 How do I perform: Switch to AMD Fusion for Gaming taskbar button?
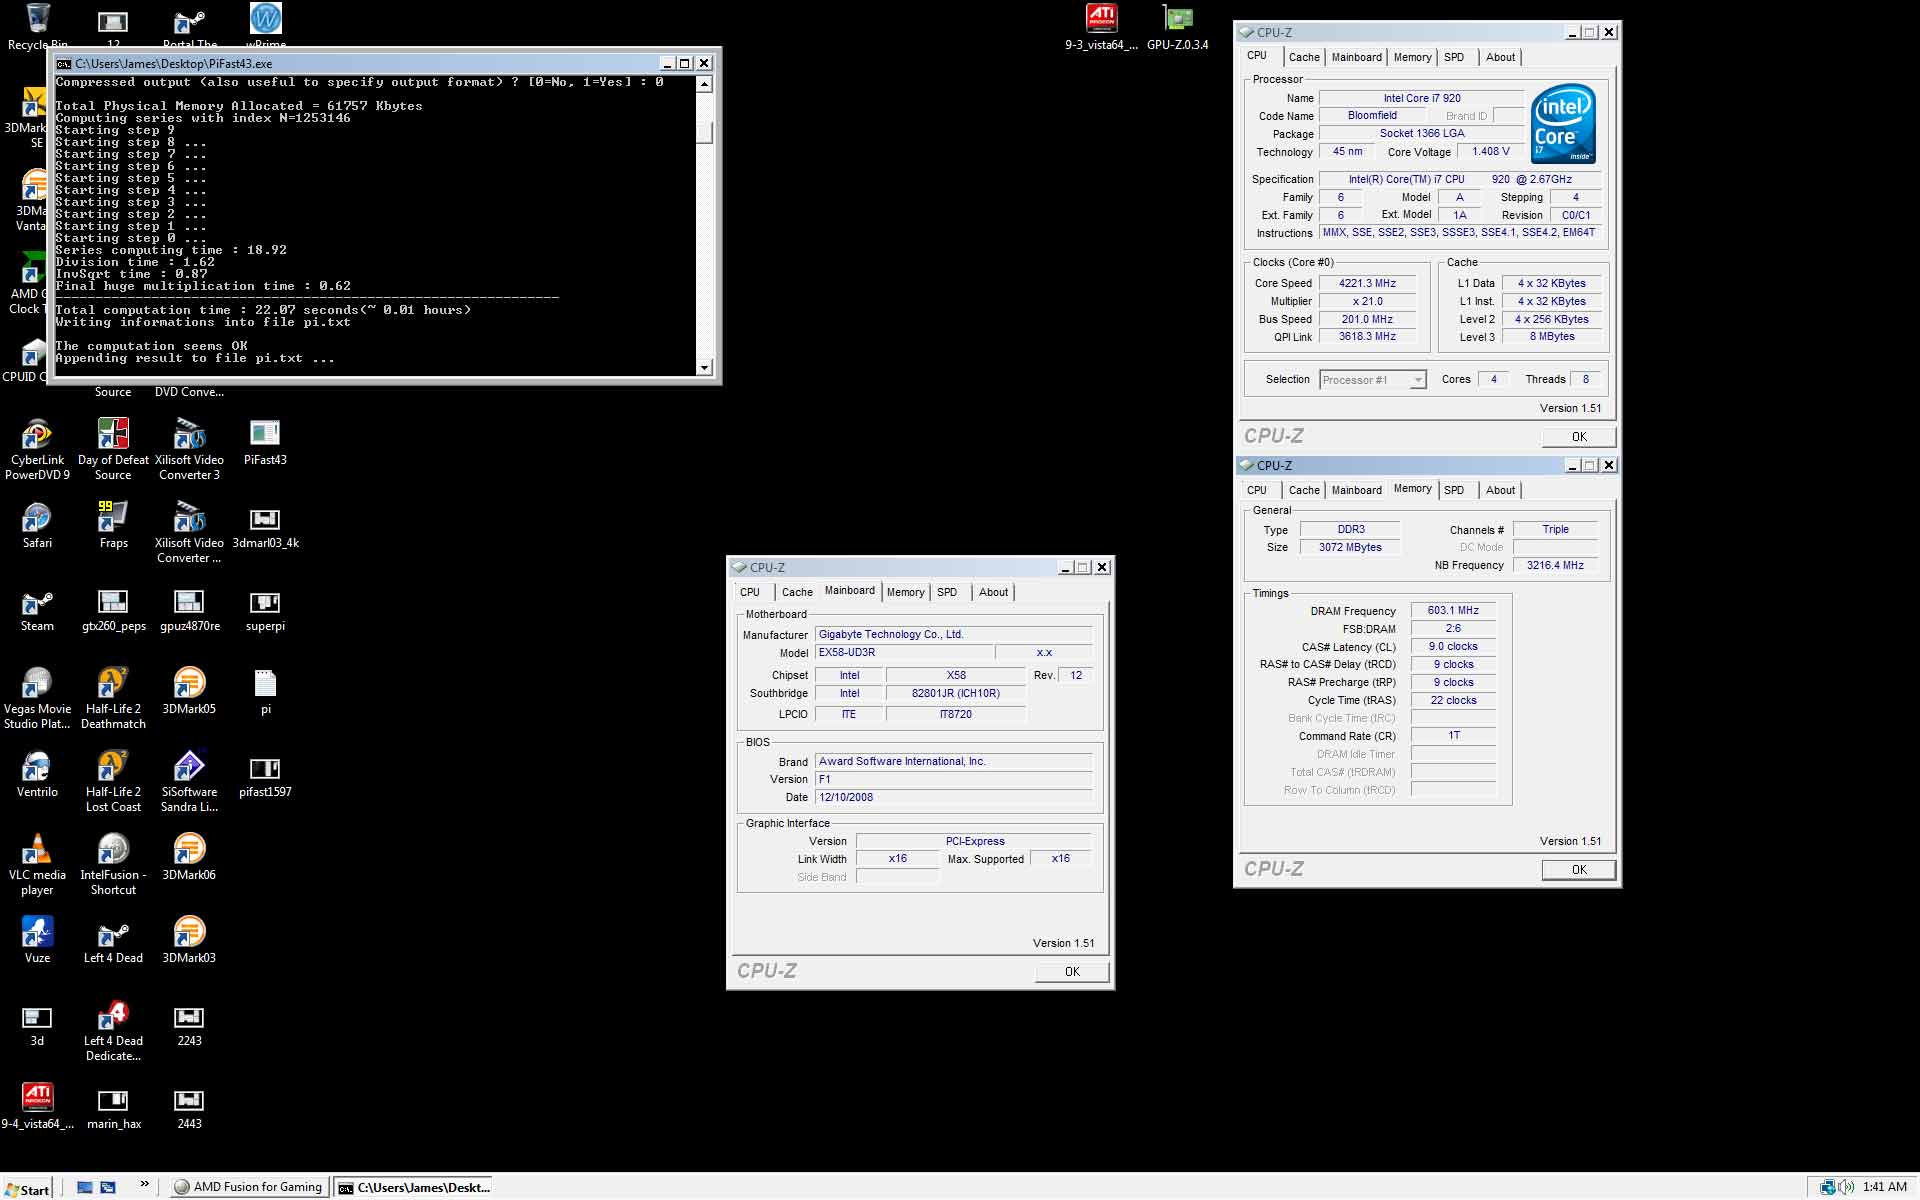click(248, 1187)
